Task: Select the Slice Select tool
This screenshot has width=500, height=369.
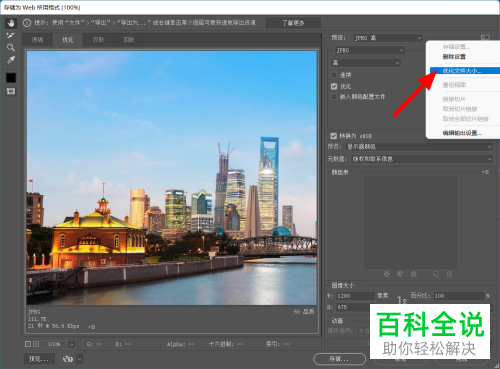Action: [x=11, y=35]
